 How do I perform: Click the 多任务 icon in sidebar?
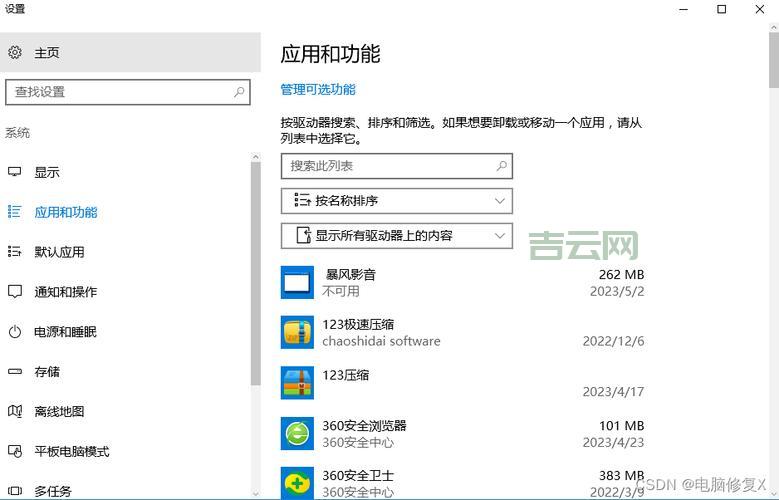click(x=15, y=491)
